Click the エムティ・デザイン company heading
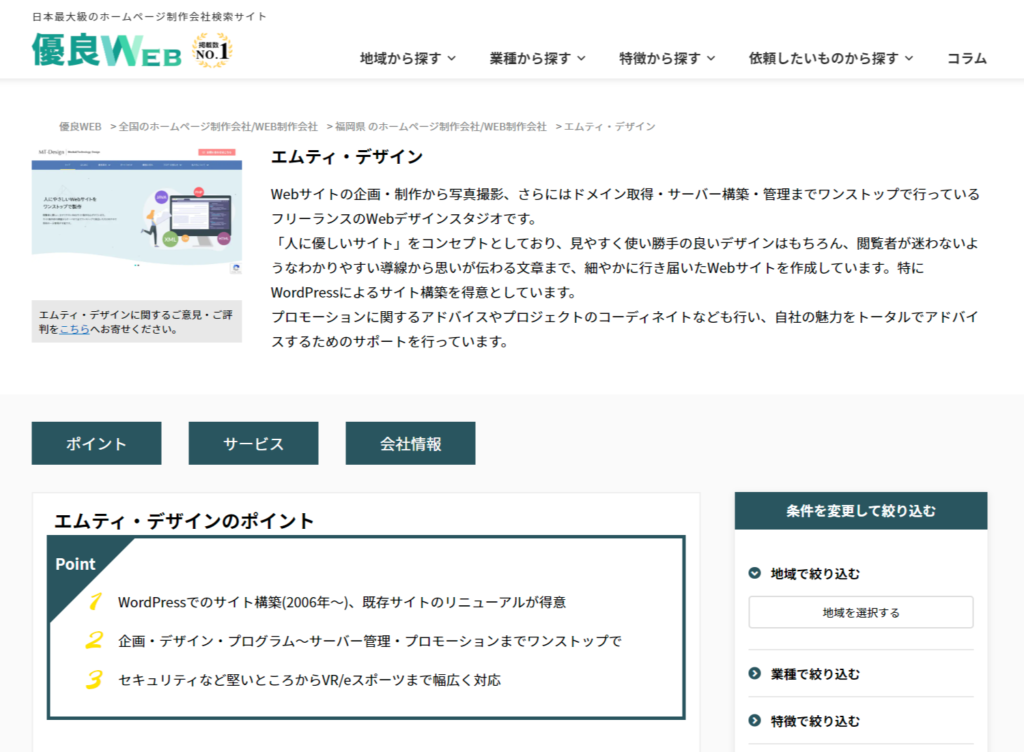Image resolution: width=1024 pixels, height=752 pixels. (x=347, y=157)
